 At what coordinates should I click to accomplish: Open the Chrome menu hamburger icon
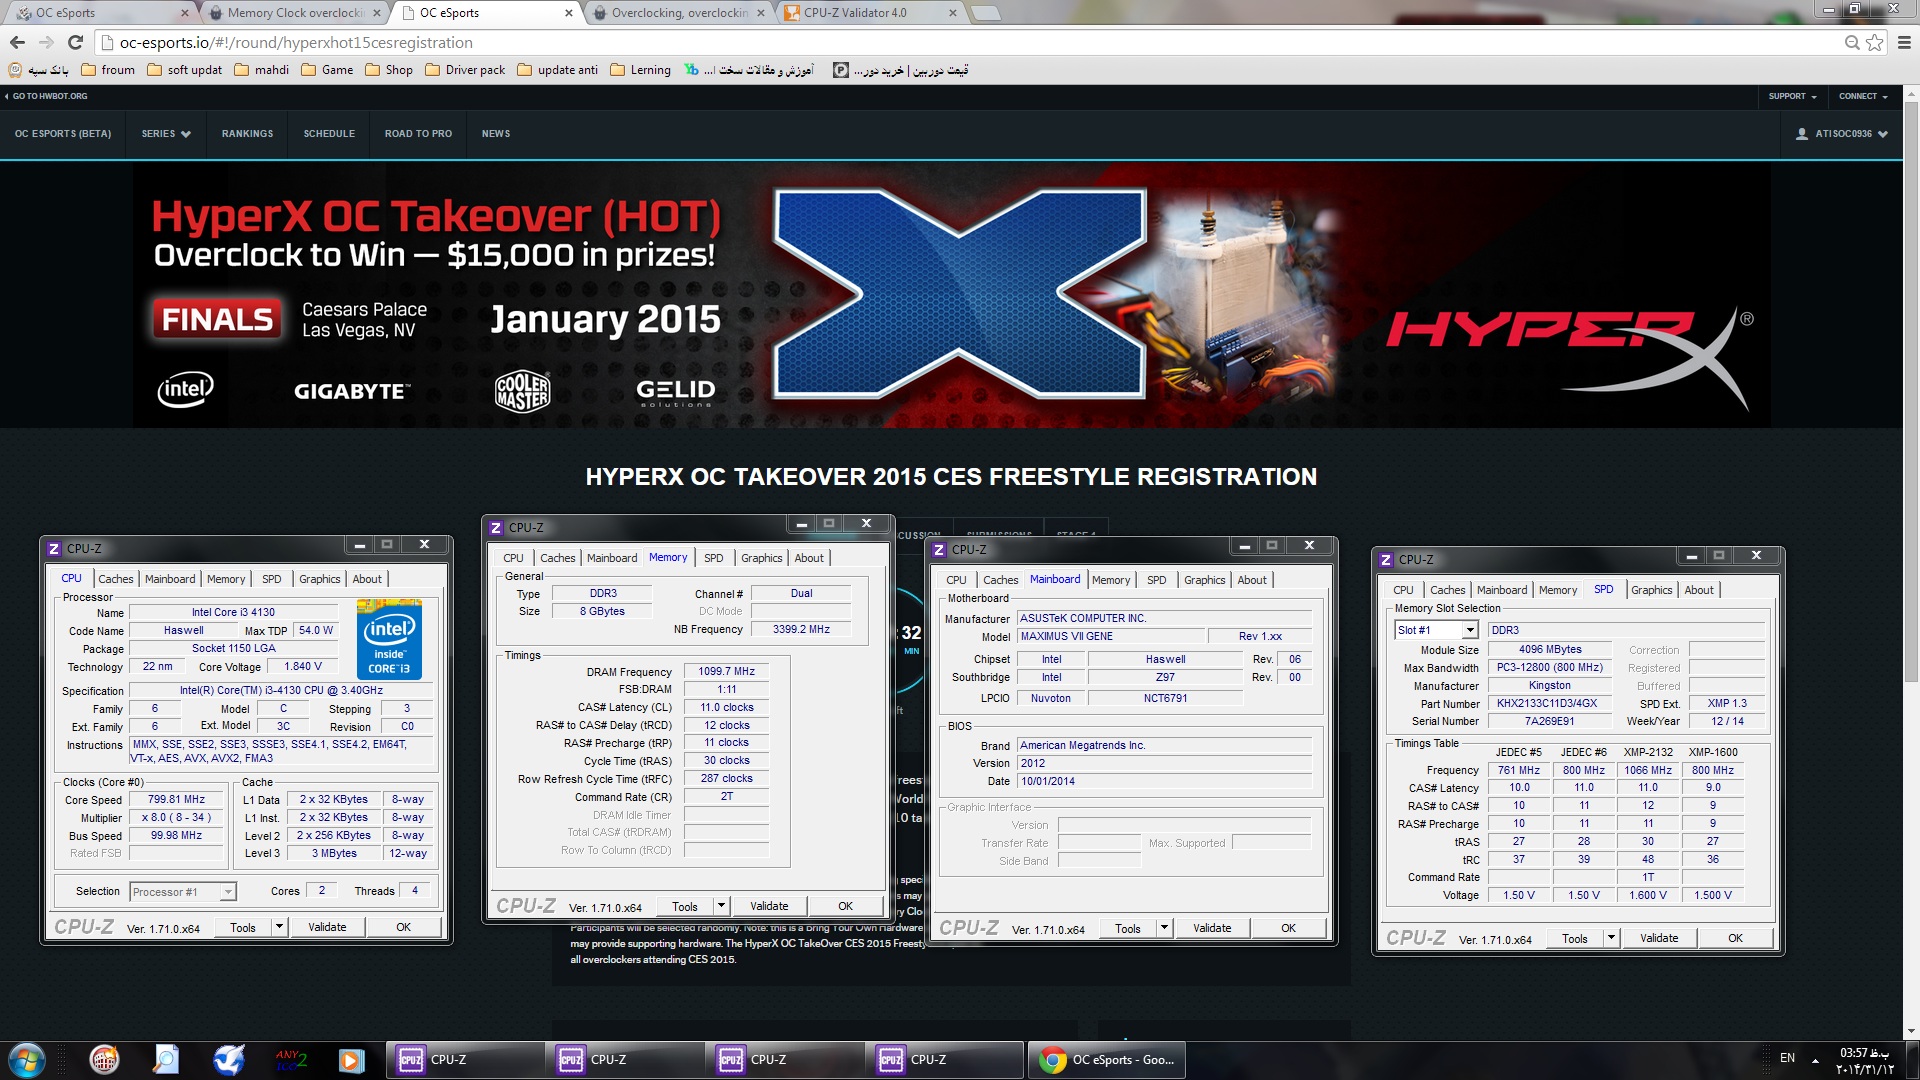[1904, 42]
